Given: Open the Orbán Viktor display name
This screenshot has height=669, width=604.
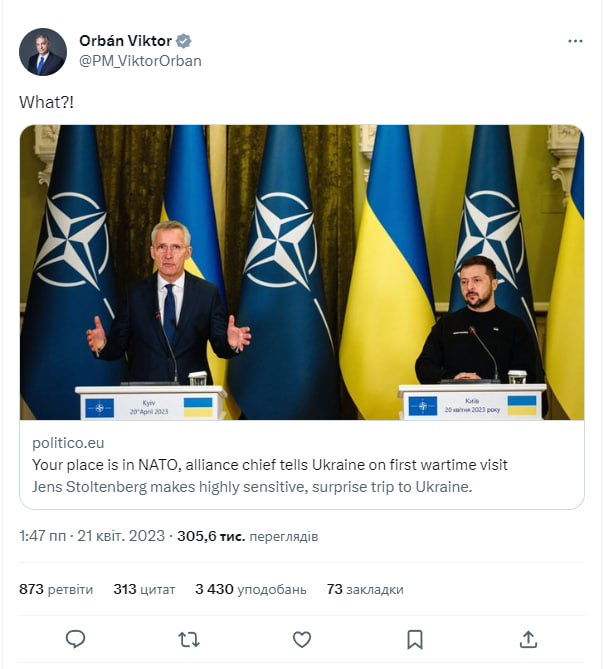Looking at the screenshot, I should click(125, 41).
